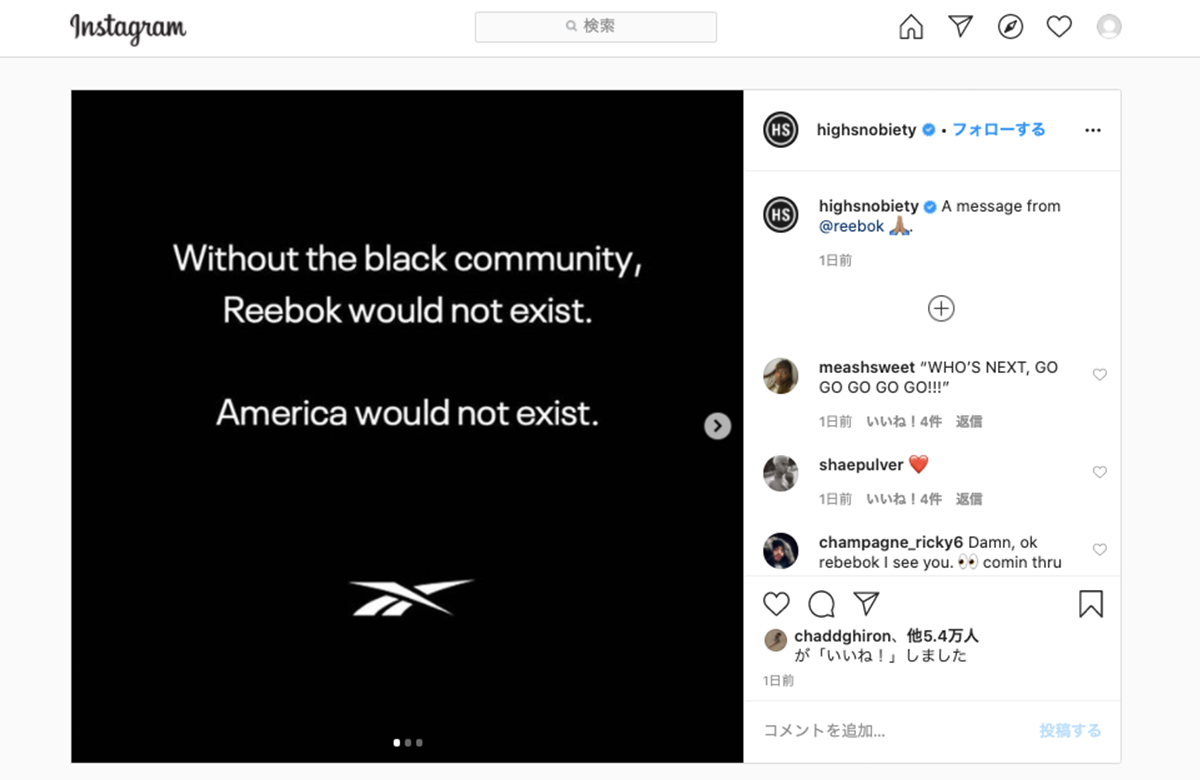Click the 検索 search field
Viewport: 1200px width, 780px height.
point(596,27)
